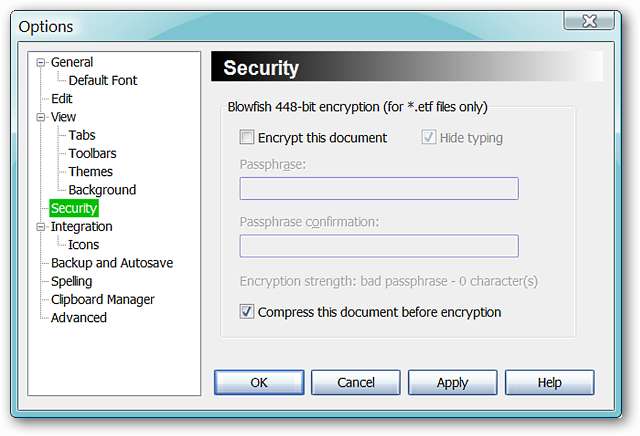
Task: Collapse the General tree node
Action: point(41,62)
